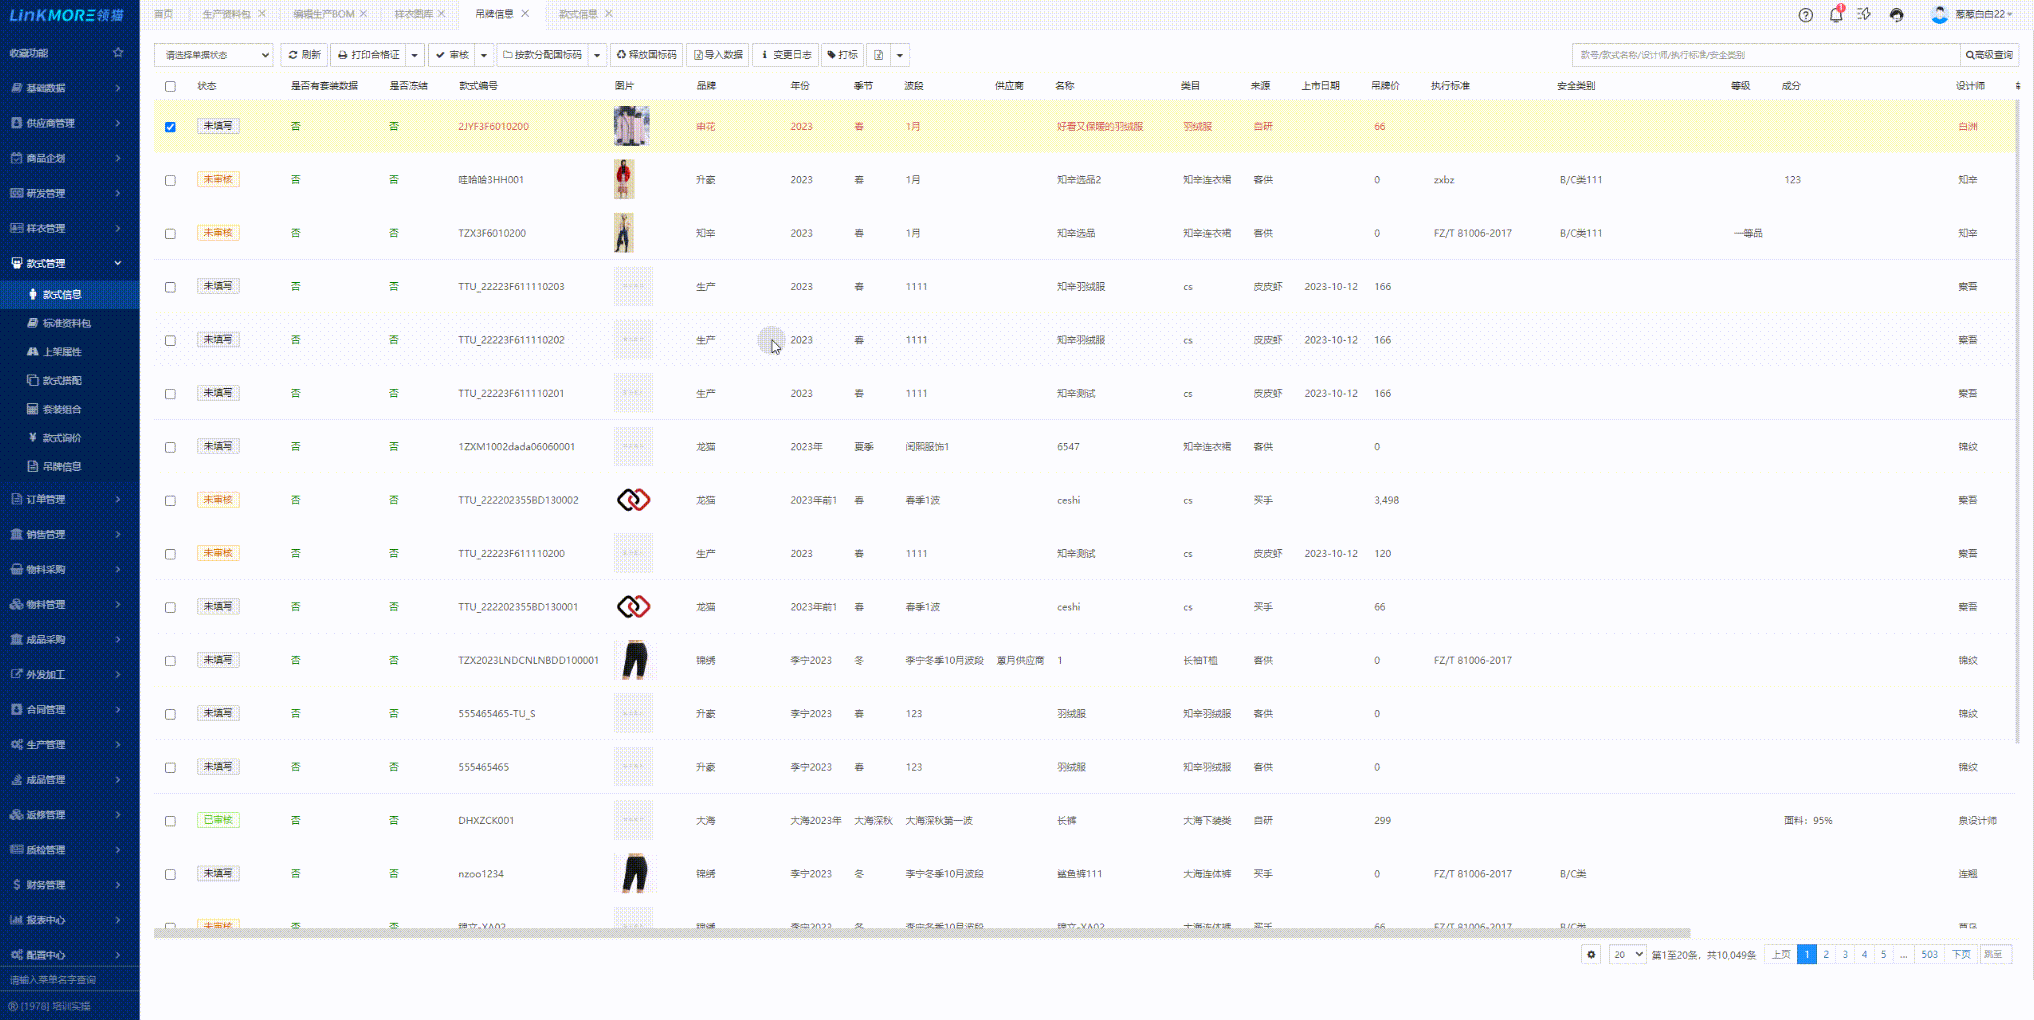Click the 导入数据 import button
The height and width of the screenshot is (1020, 2034).
tap(718, 55)
